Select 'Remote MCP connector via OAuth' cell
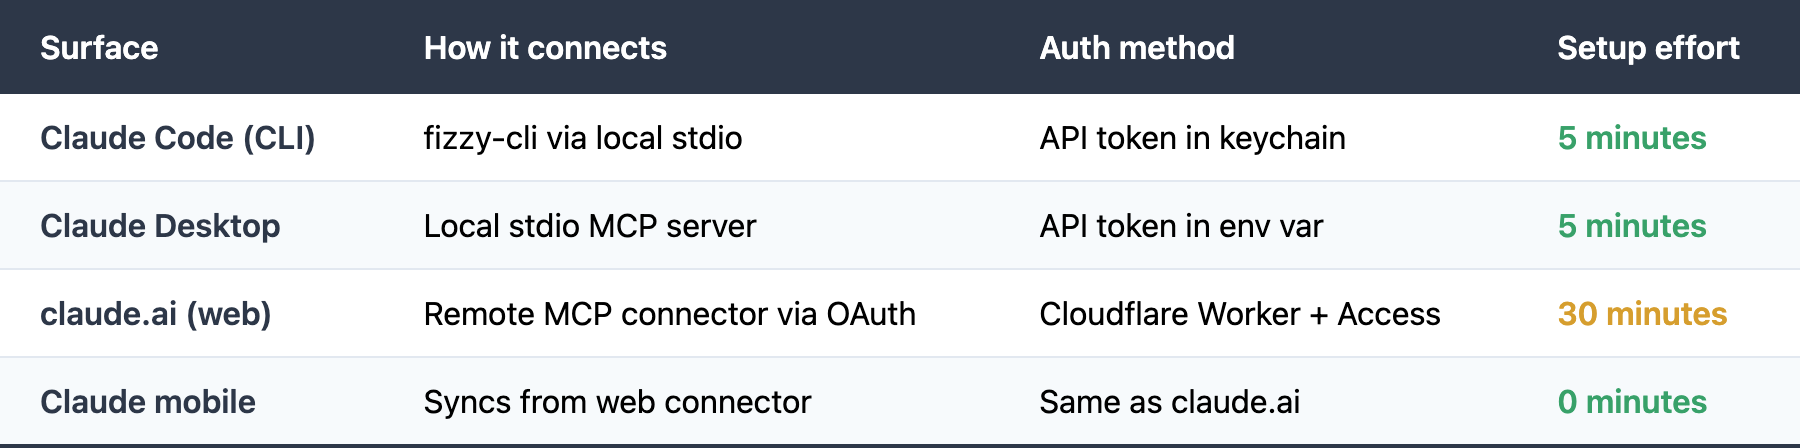 (x=670, y=314)
